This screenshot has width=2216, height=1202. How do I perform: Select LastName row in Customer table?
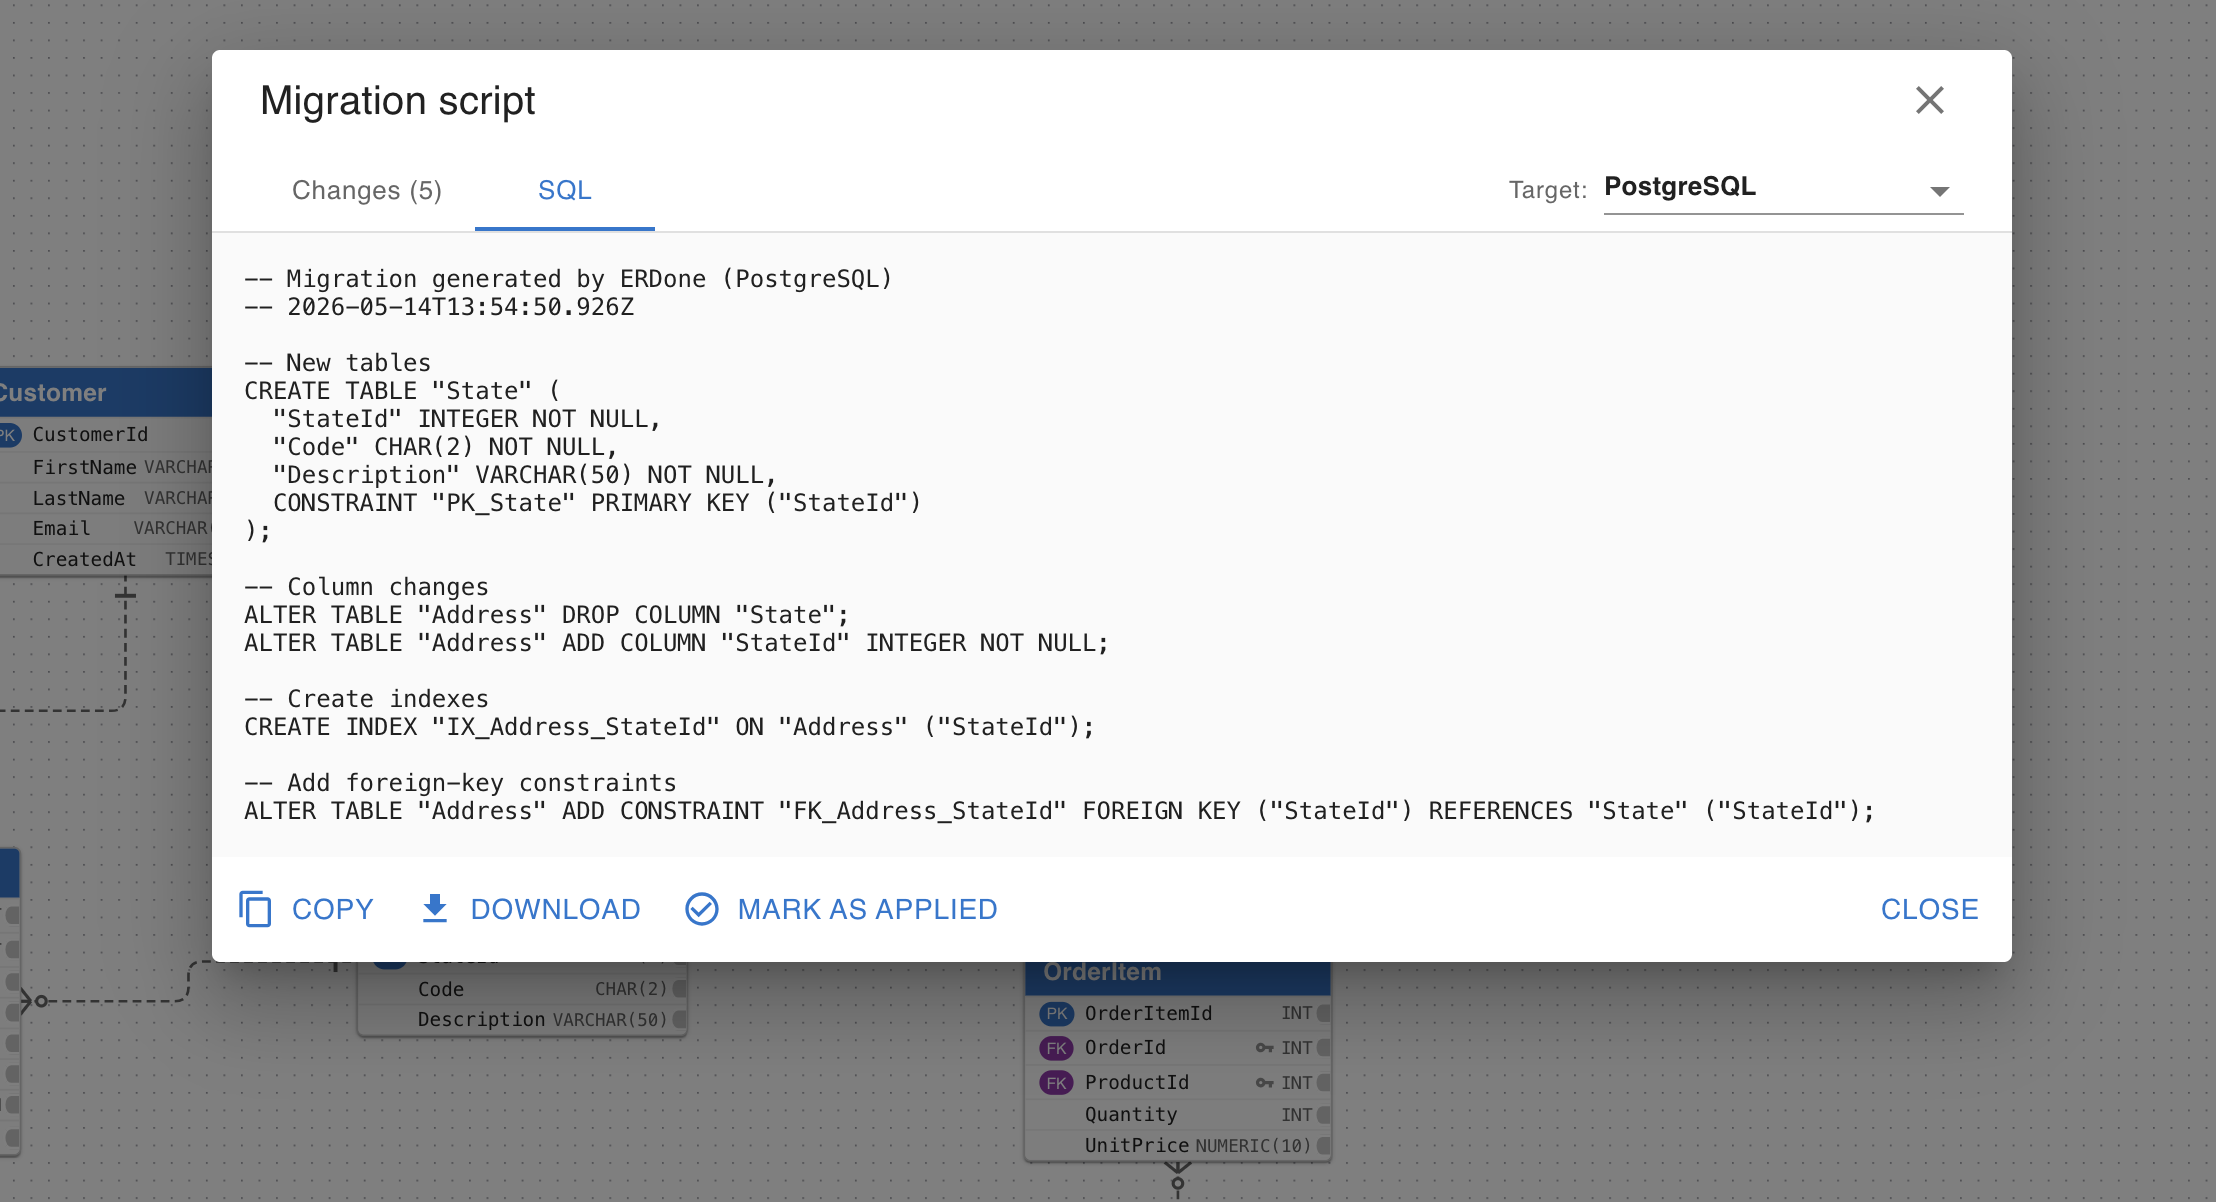point(106,498)
